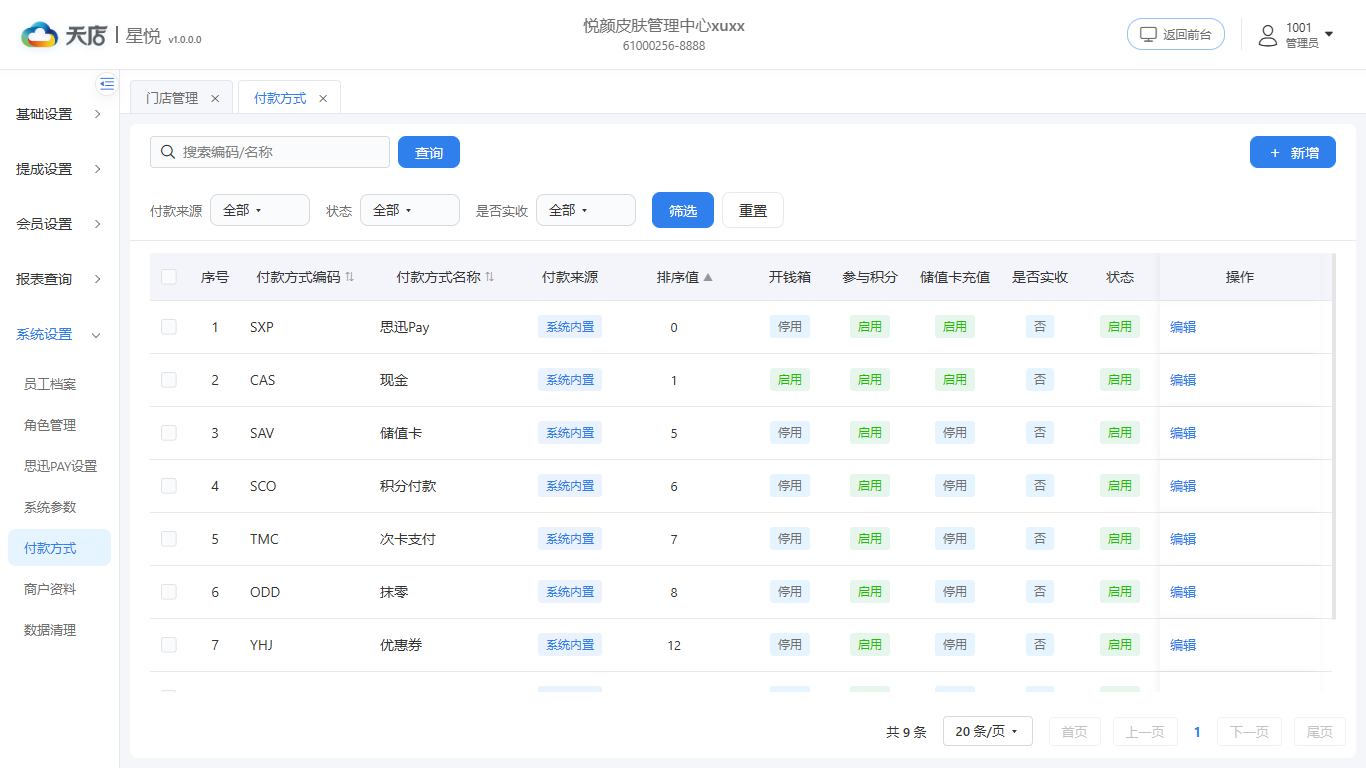Viewport: 1366px width, 768px height.
Task: Edit the 现金 payment method
Action: tap(1183, 380)
